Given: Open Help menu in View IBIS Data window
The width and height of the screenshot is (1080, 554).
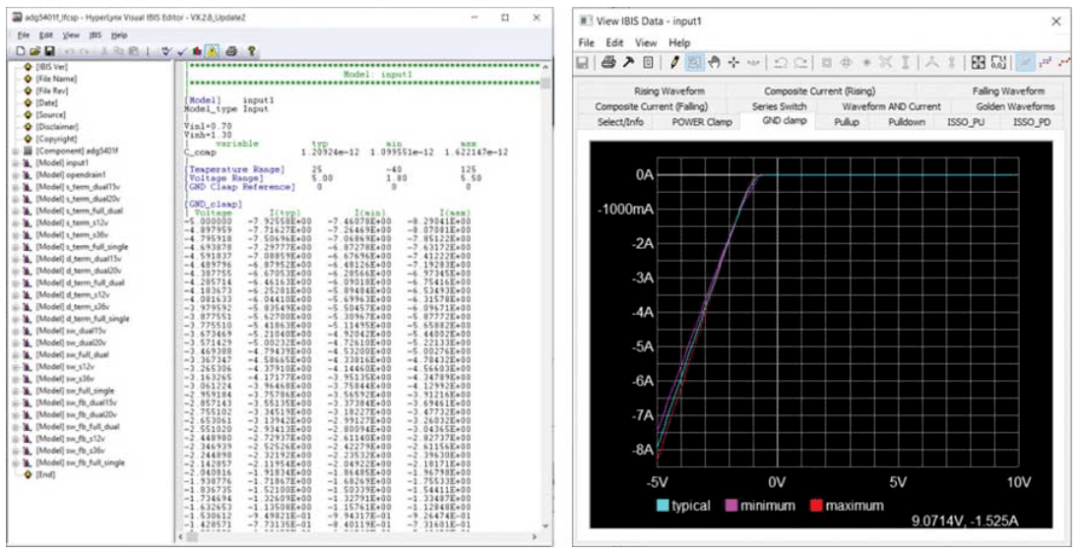Looking at the screenshot, I should point(679,43).
